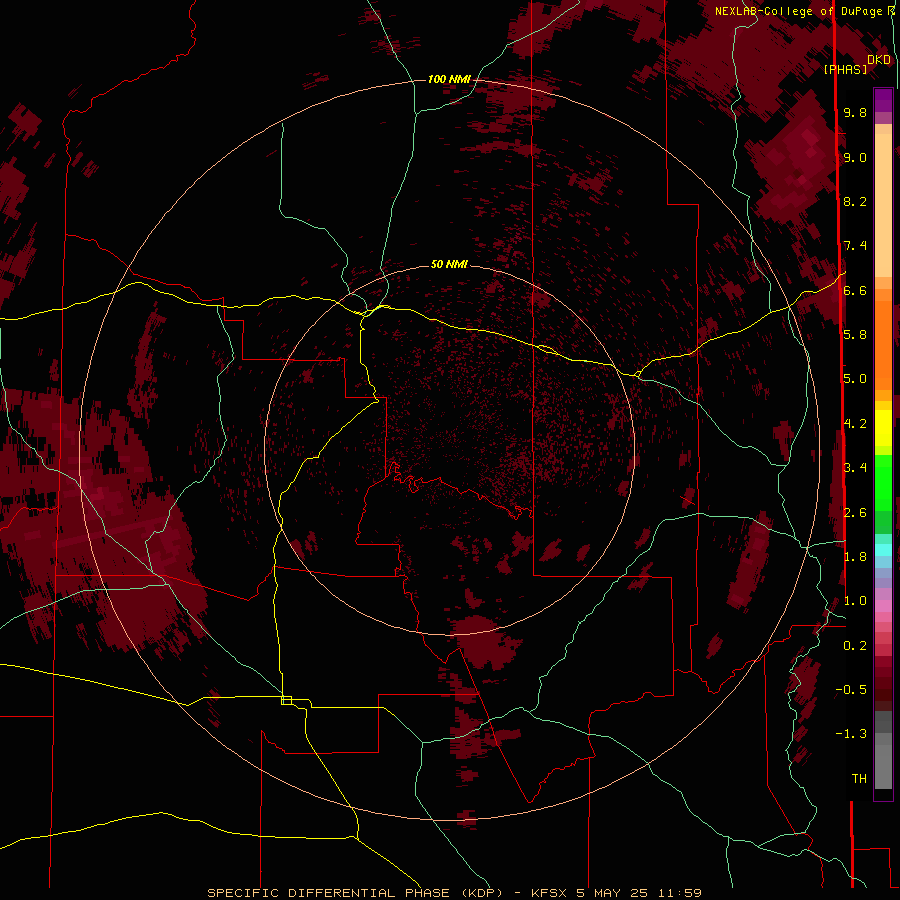The height and width of the screenshot is (900, 900).
Task: Pick the purple segment atop the color bar
Action: [x=883, y=100]
